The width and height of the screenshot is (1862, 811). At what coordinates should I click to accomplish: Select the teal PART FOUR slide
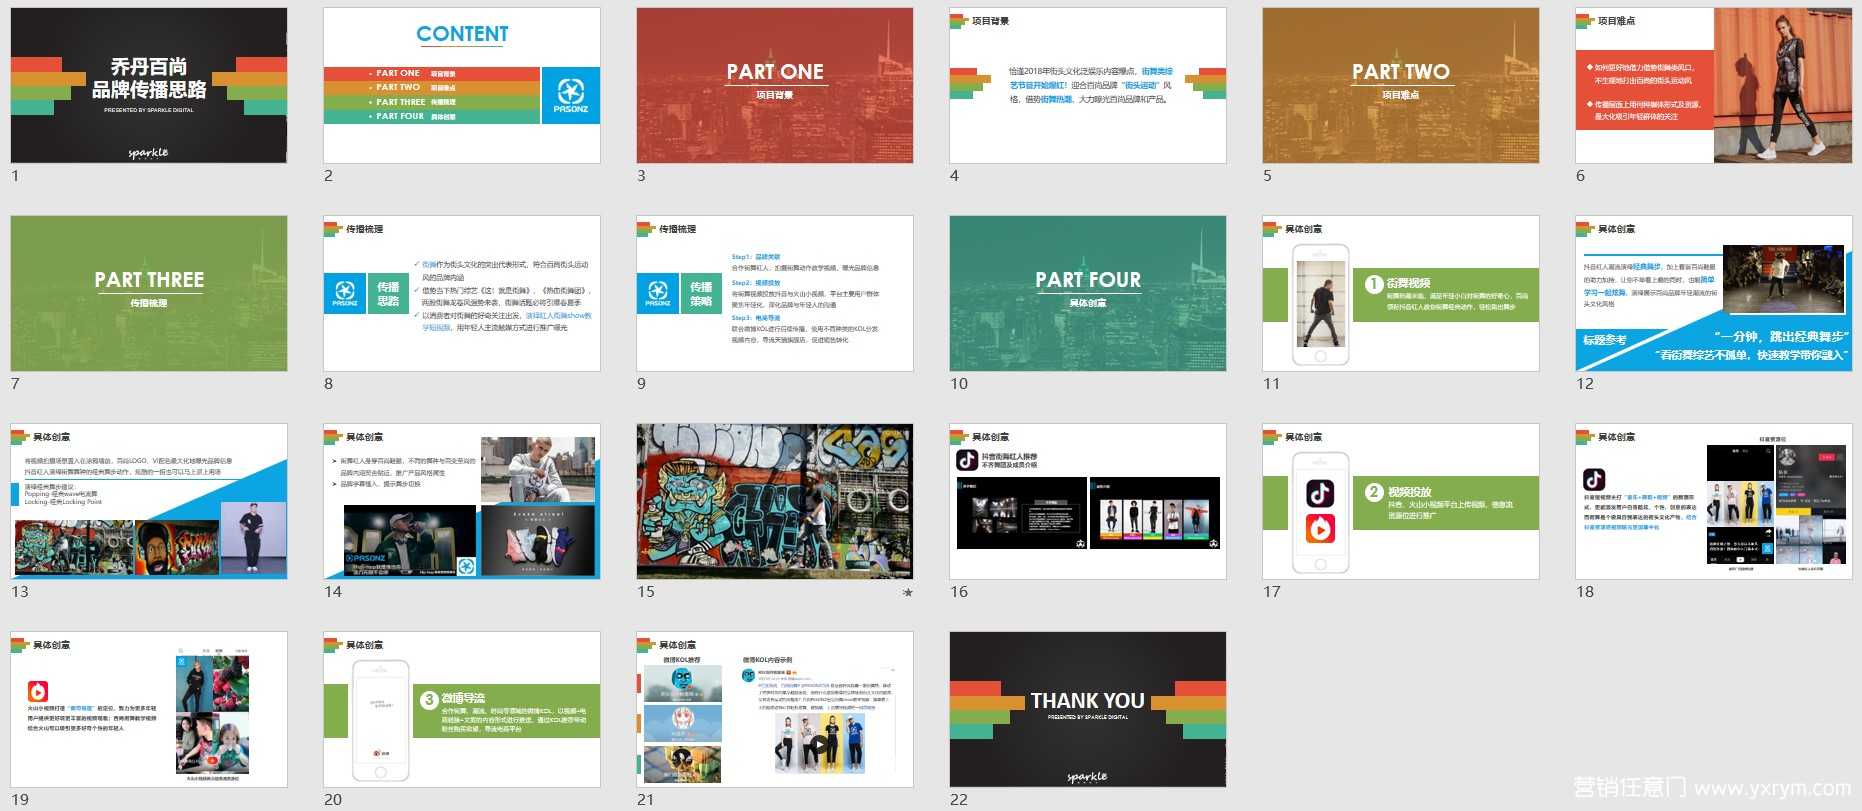(1088, 294)
